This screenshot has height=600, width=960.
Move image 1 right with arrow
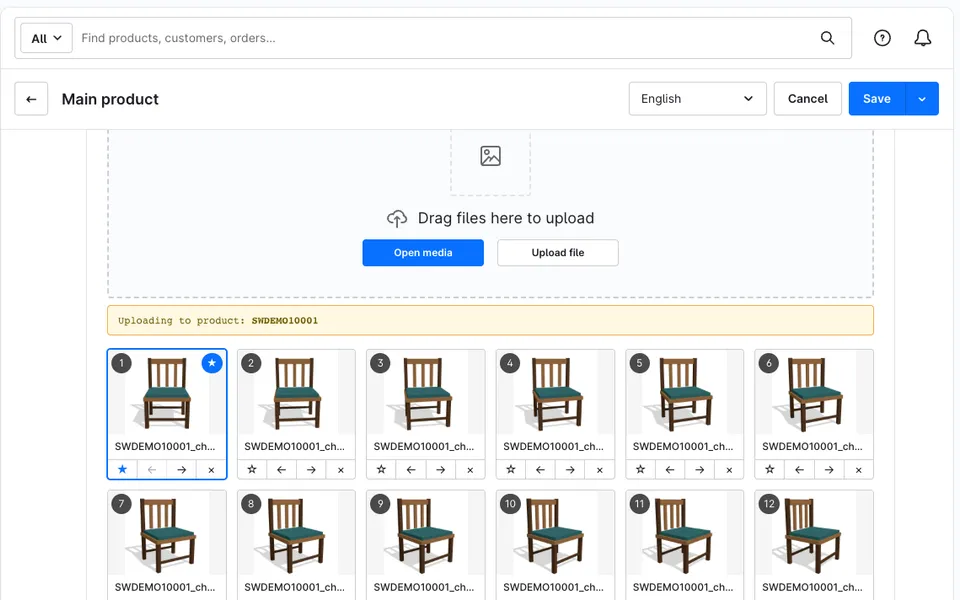click(182, 470)
